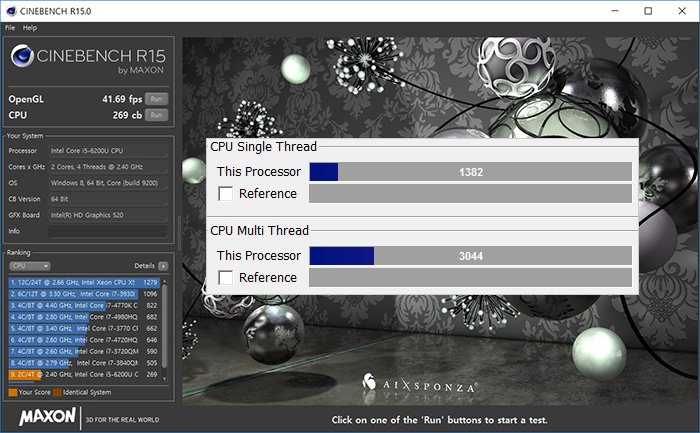Select ranking entry Intel Core i7-3840QM

[84, 363]
